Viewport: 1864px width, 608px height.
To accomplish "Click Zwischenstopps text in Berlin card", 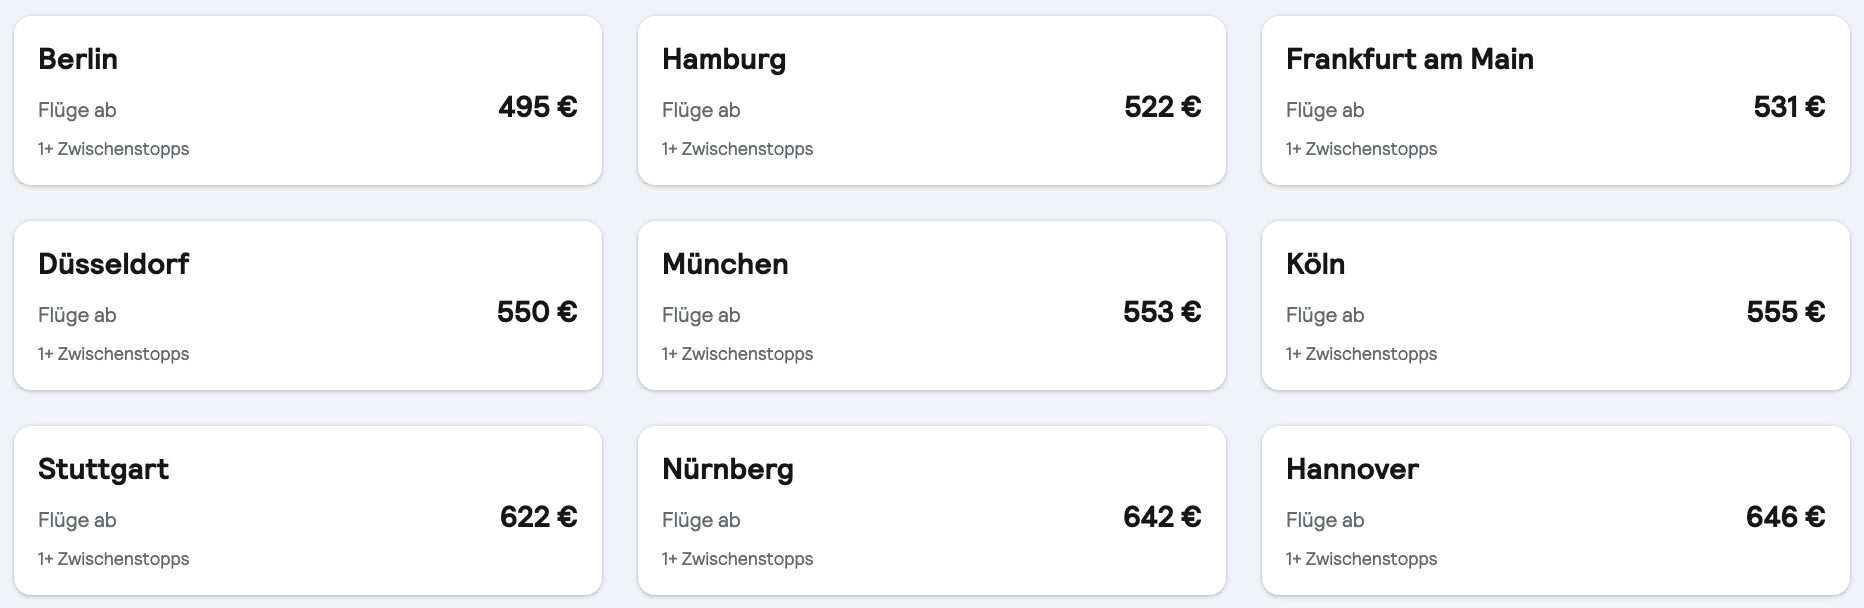I will click(x=114, y=149).
